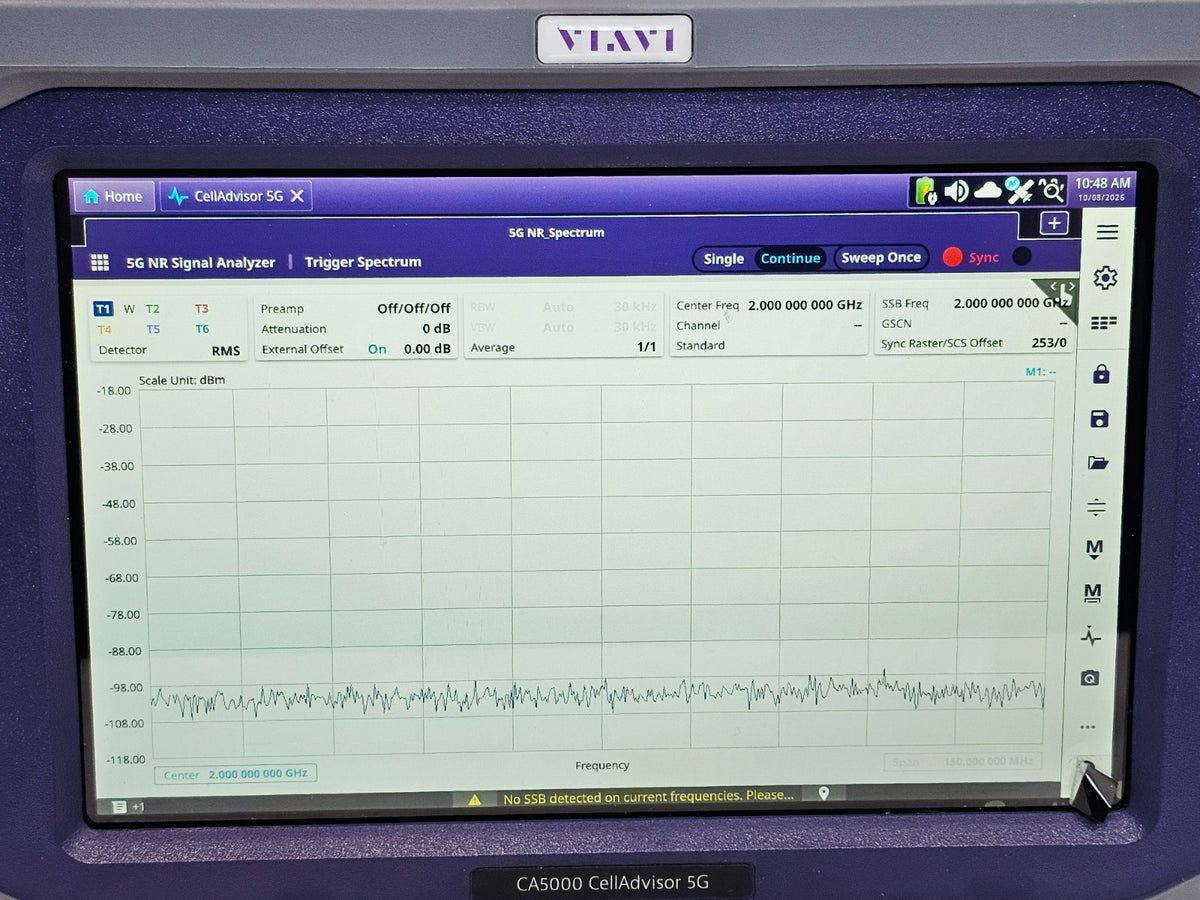This screenshot has width=1200, height=900.
Task: Open the speaker volume icon
Action: point(957,190)
